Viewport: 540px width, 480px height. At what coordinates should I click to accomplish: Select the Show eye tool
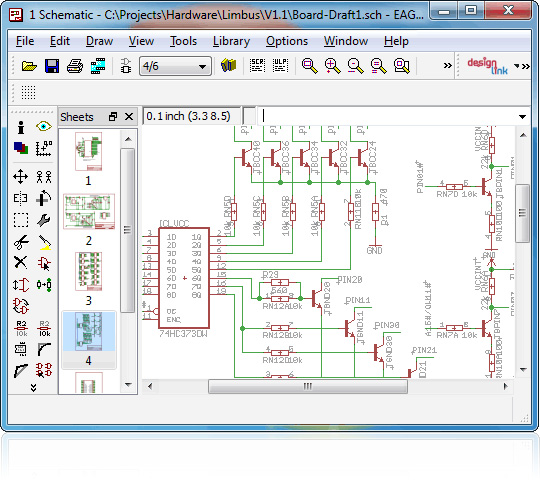[x=44, y=126]
